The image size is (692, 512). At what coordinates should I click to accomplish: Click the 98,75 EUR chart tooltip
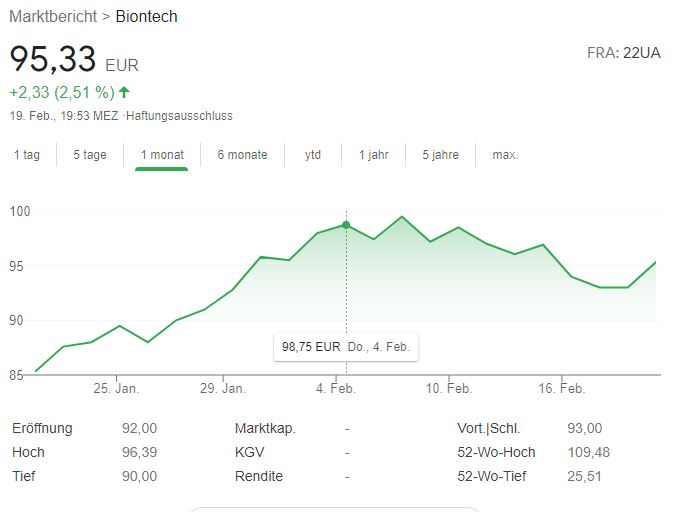pos(346,347)
